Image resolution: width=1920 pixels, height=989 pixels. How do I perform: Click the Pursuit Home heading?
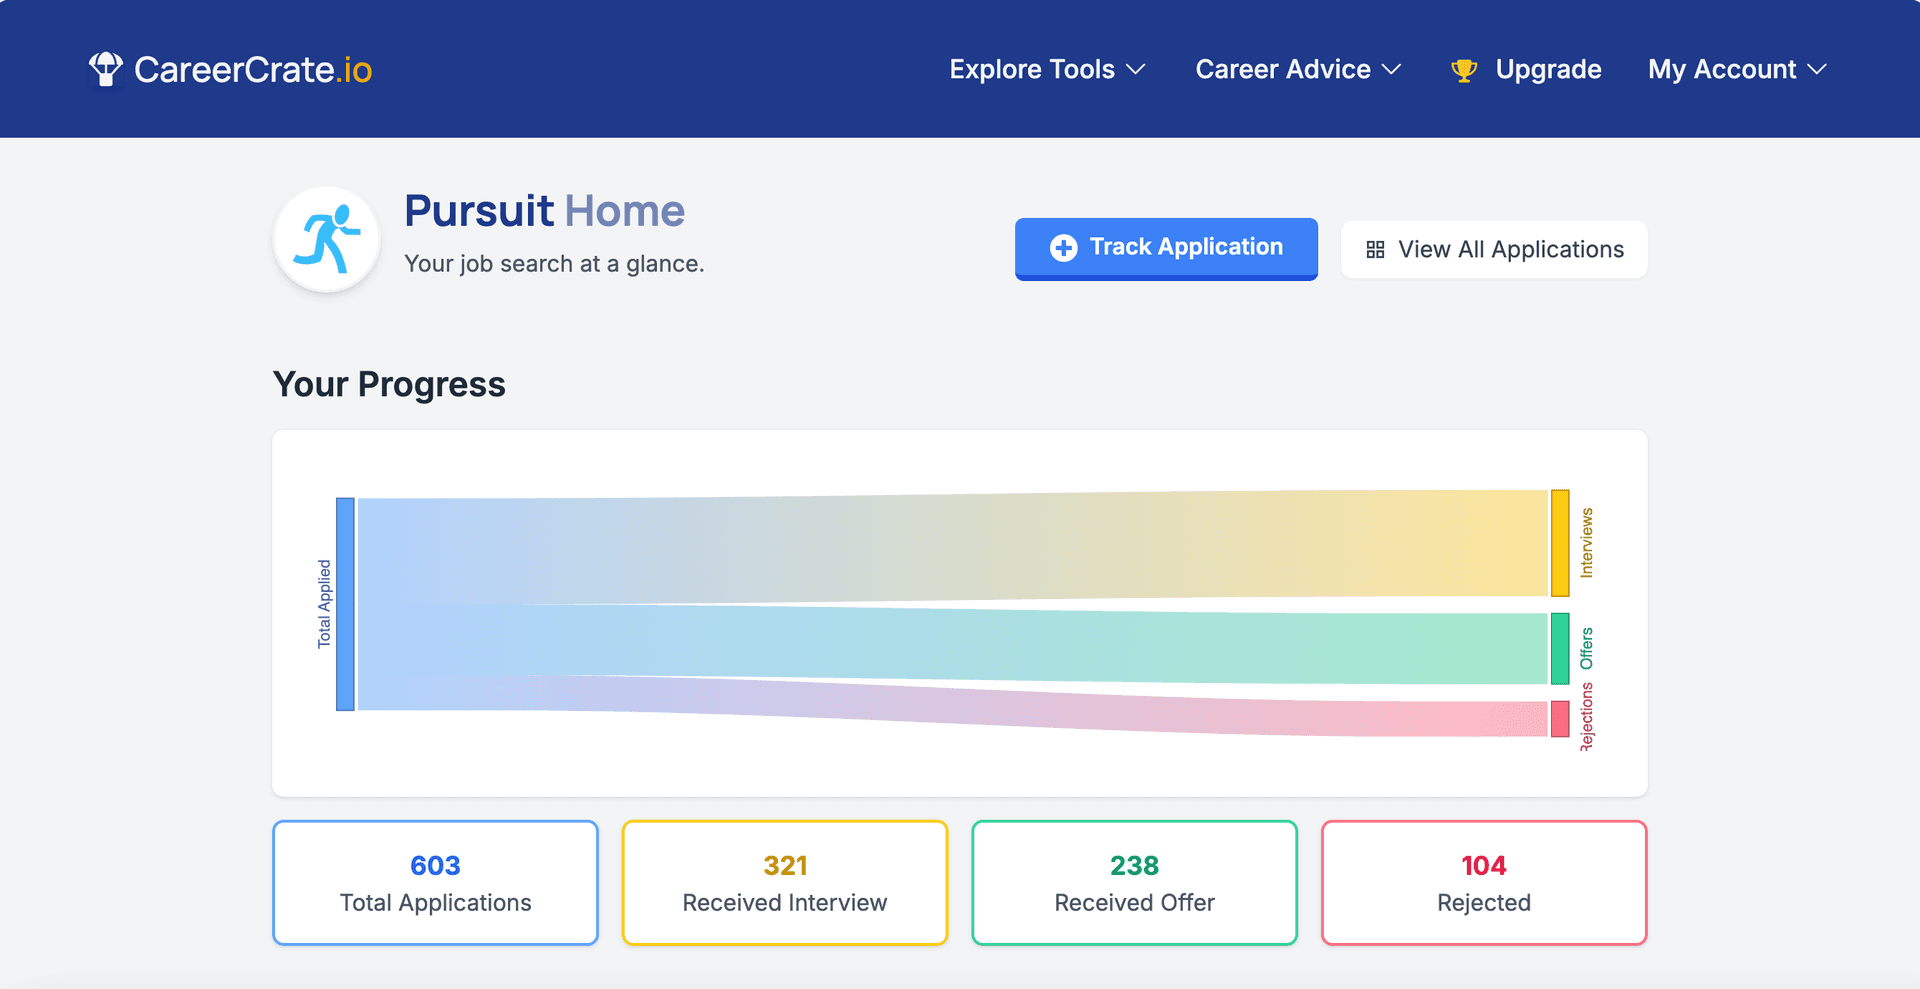pyautogui.click(x=544, y=211)
